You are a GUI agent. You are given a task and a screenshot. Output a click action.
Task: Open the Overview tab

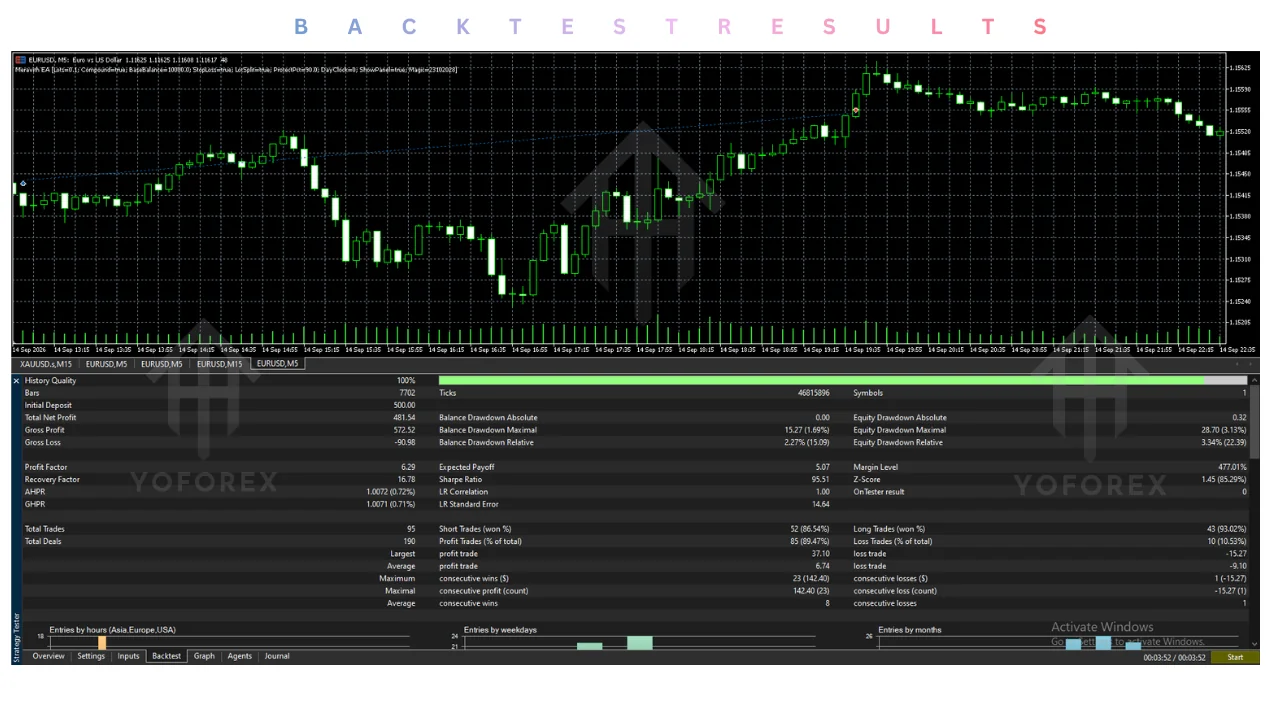coord(48,656)
